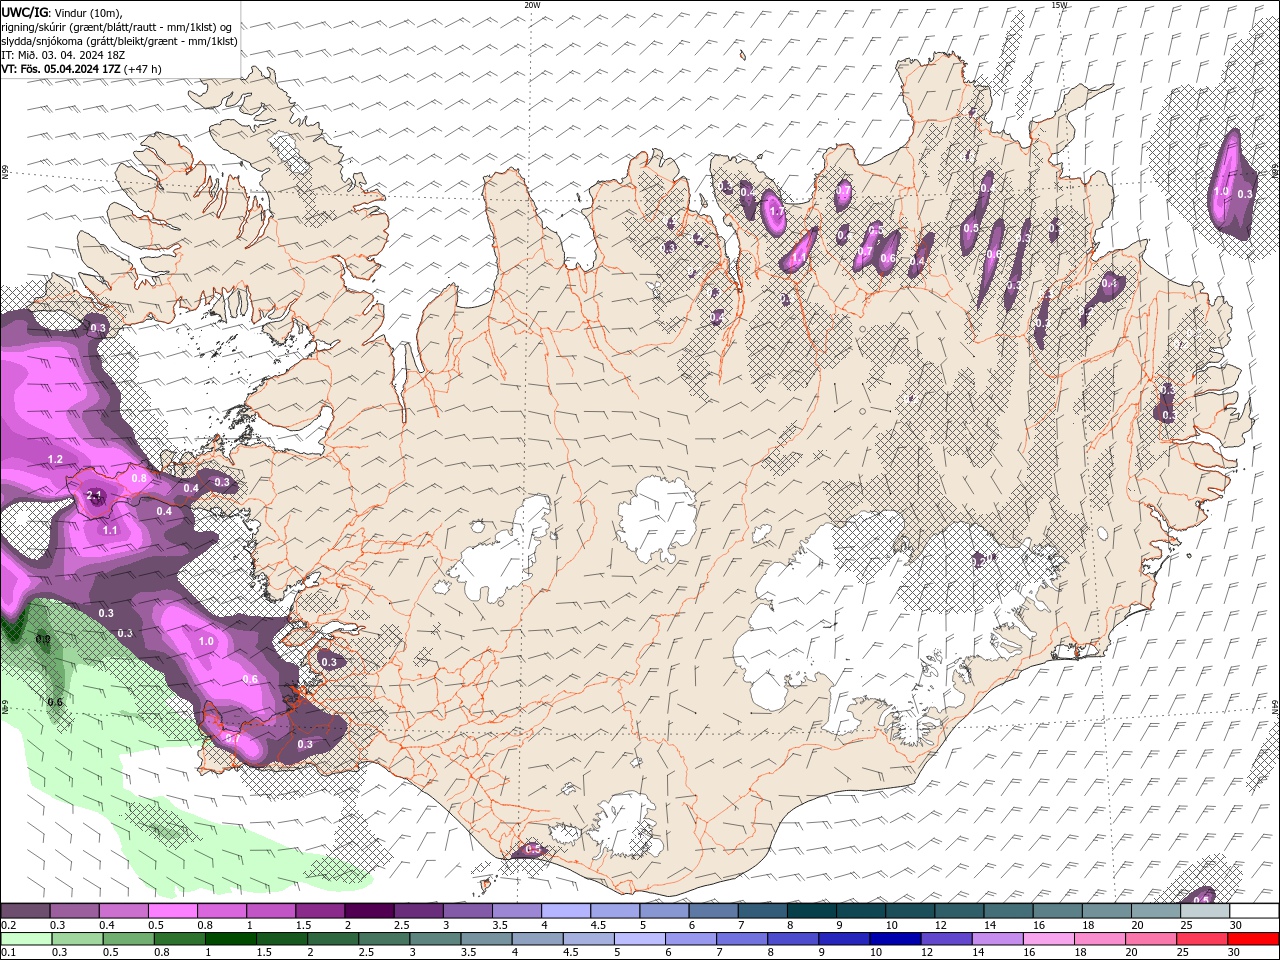Click the '0.4' label on the upper legend
This screenshot has height=960, width=1280.
point(107,925)
